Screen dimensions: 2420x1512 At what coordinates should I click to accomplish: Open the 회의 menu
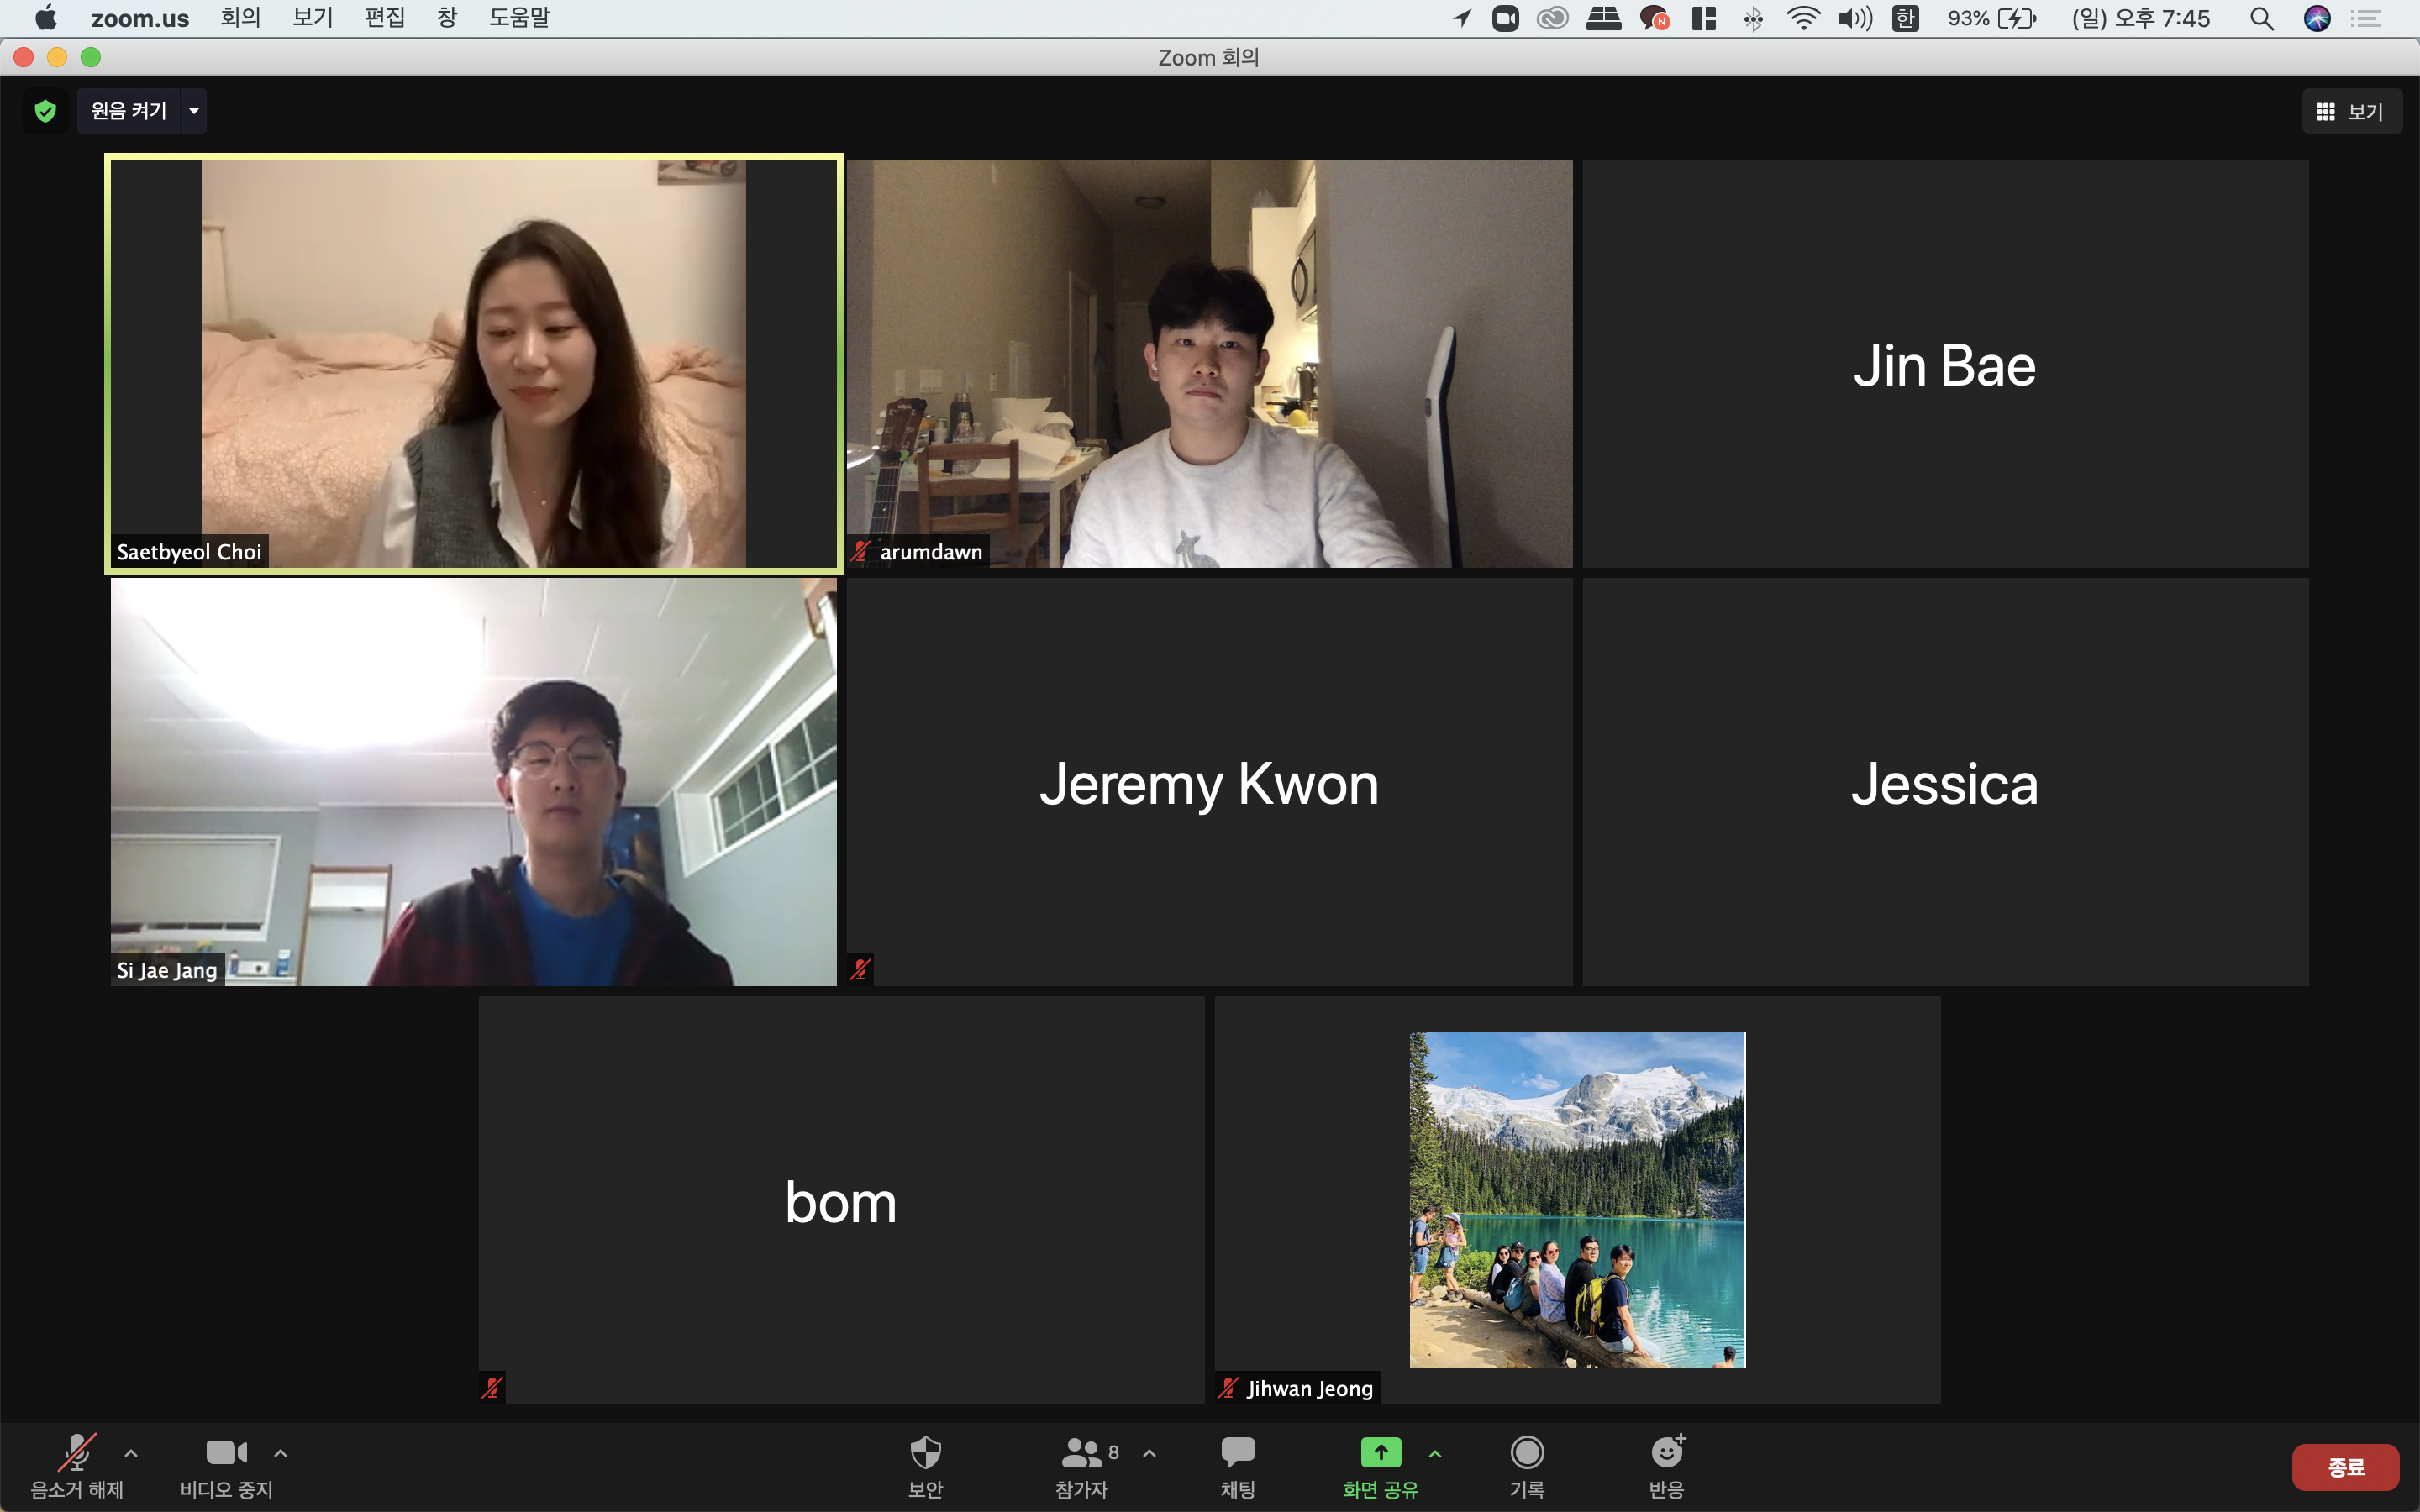(240, 18)
